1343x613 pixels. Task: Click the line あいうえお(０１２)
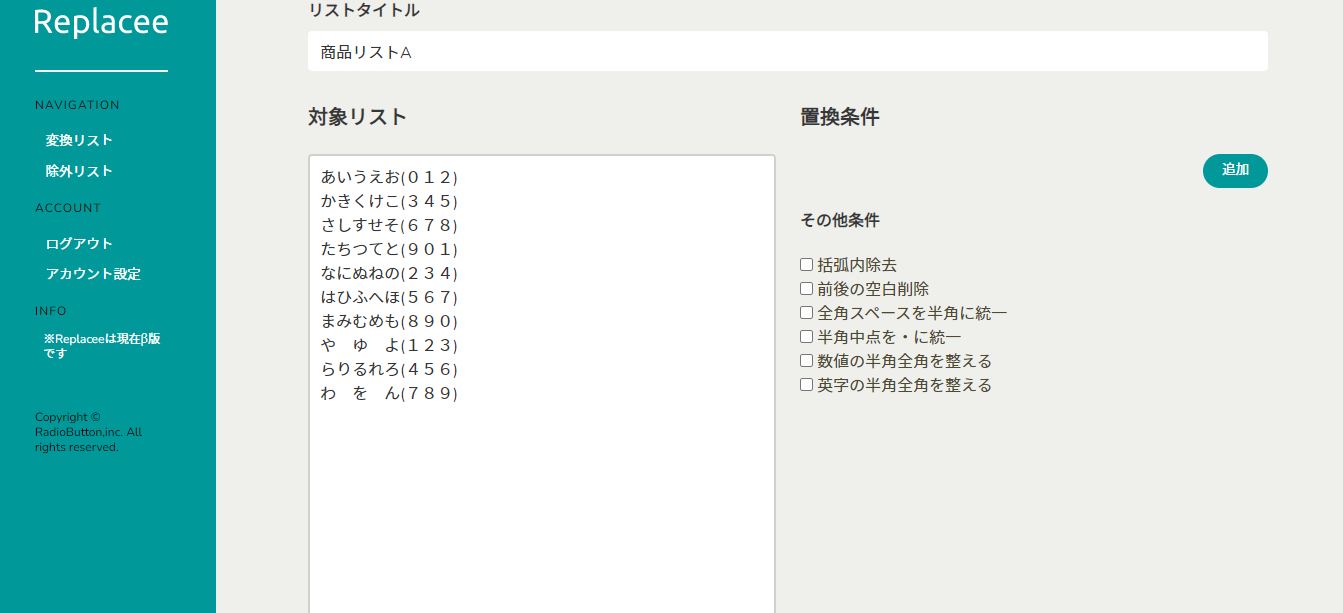click(389, 178)
